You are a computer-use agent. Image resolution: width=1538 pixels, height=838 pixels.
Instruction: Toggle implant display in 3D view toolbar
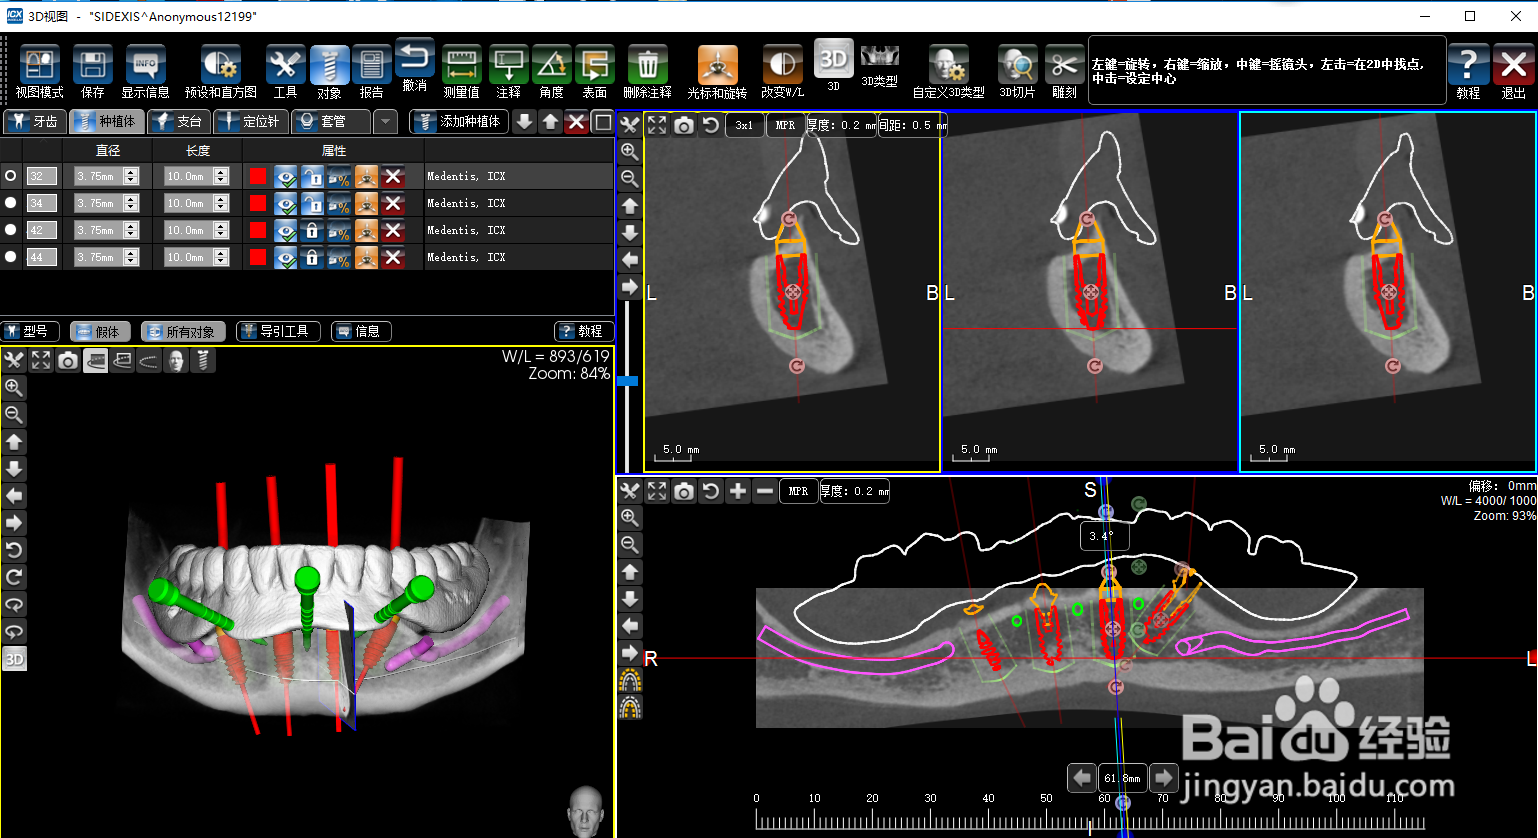[203, 360]
